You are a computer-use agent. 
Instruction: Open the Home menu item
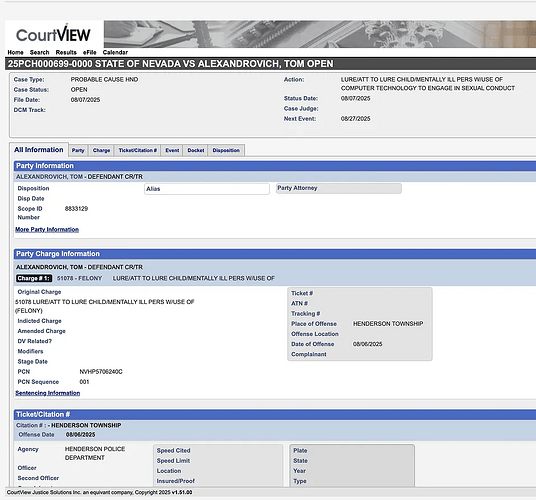15,52
